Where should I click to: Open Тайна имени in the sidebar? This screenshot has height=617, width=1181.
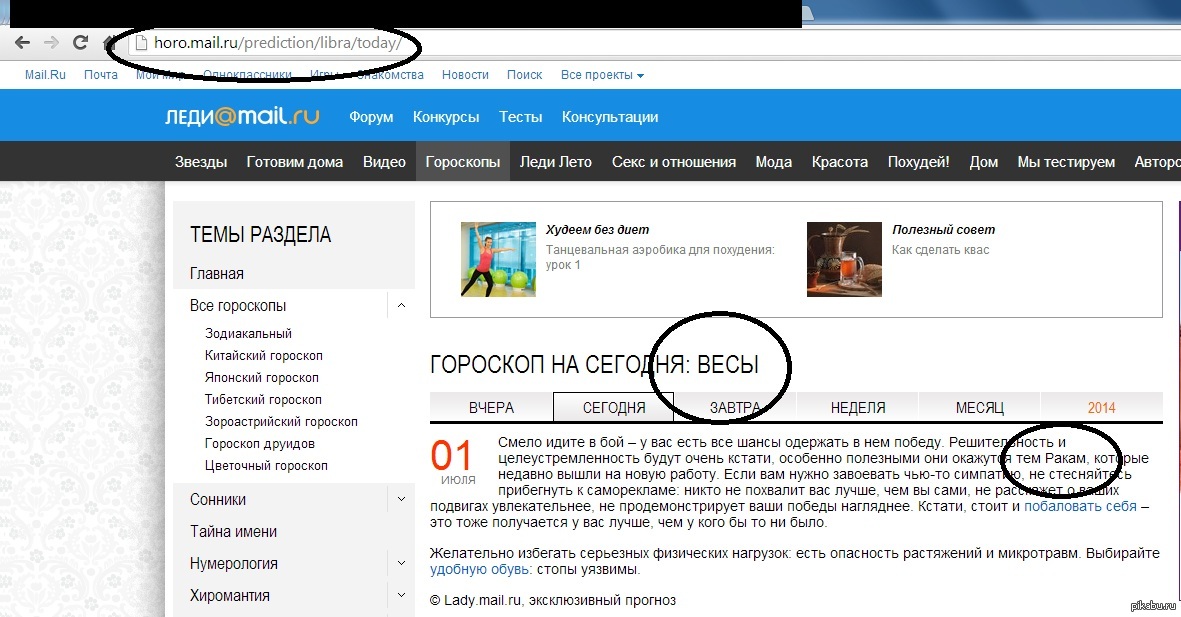click(x=233, y=531)
